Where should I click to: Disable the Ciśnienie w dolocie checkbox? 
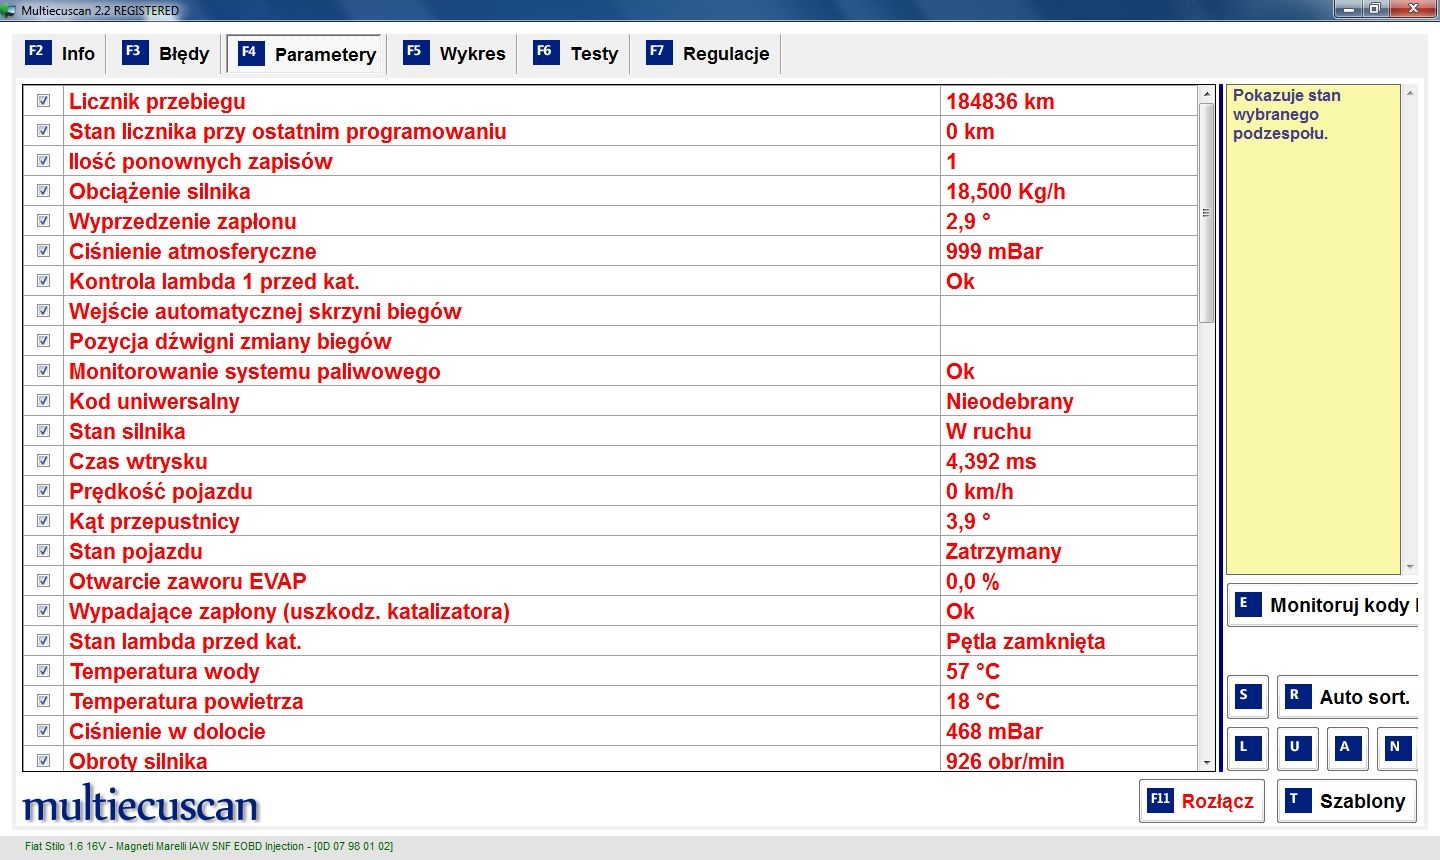pos(43,731)
